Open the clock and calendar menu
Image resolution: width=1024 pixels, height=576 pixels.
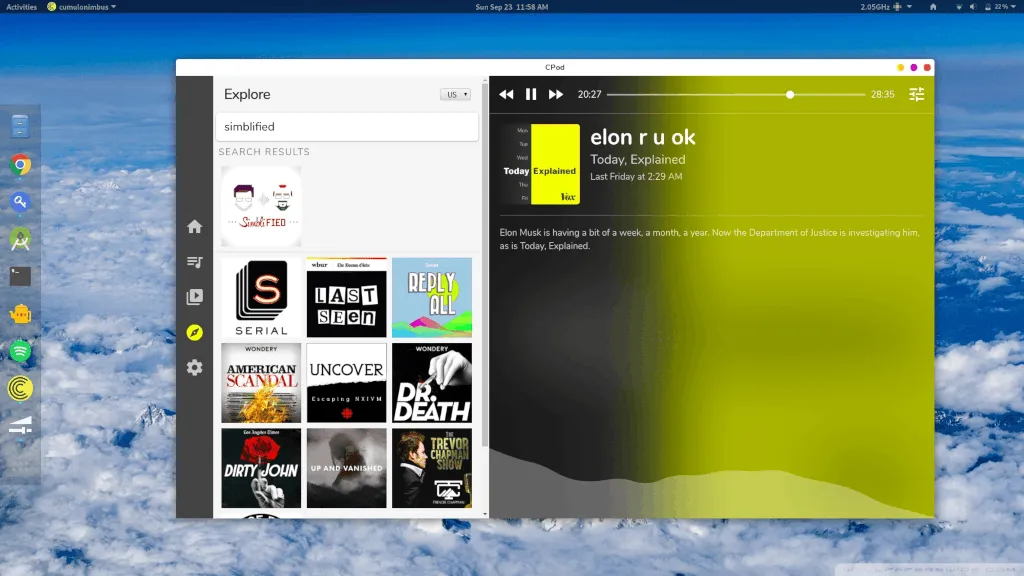(x=511, y=6)
